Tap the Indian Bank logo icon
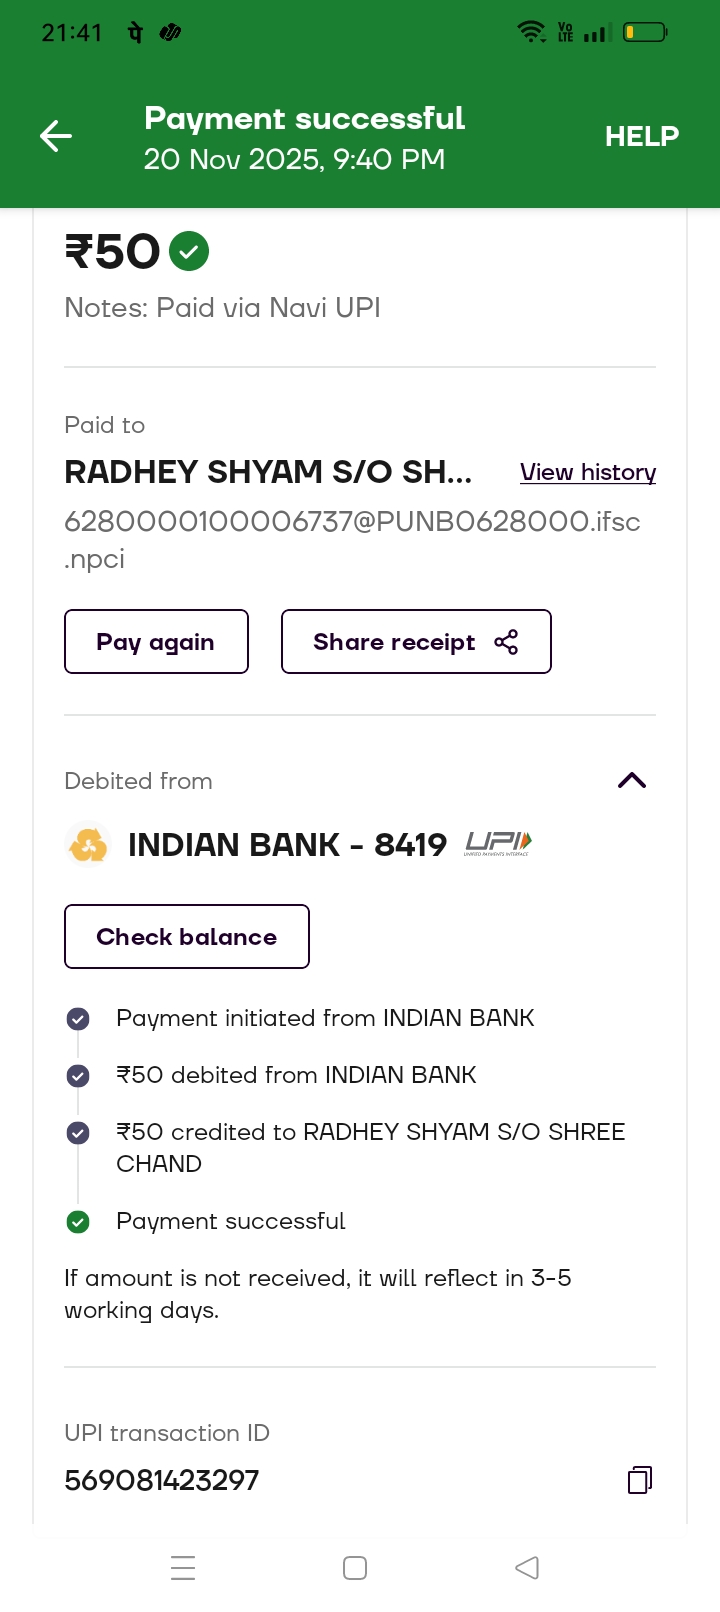The height and width of the screenshot is (1612, 720). tap(88, 845)
